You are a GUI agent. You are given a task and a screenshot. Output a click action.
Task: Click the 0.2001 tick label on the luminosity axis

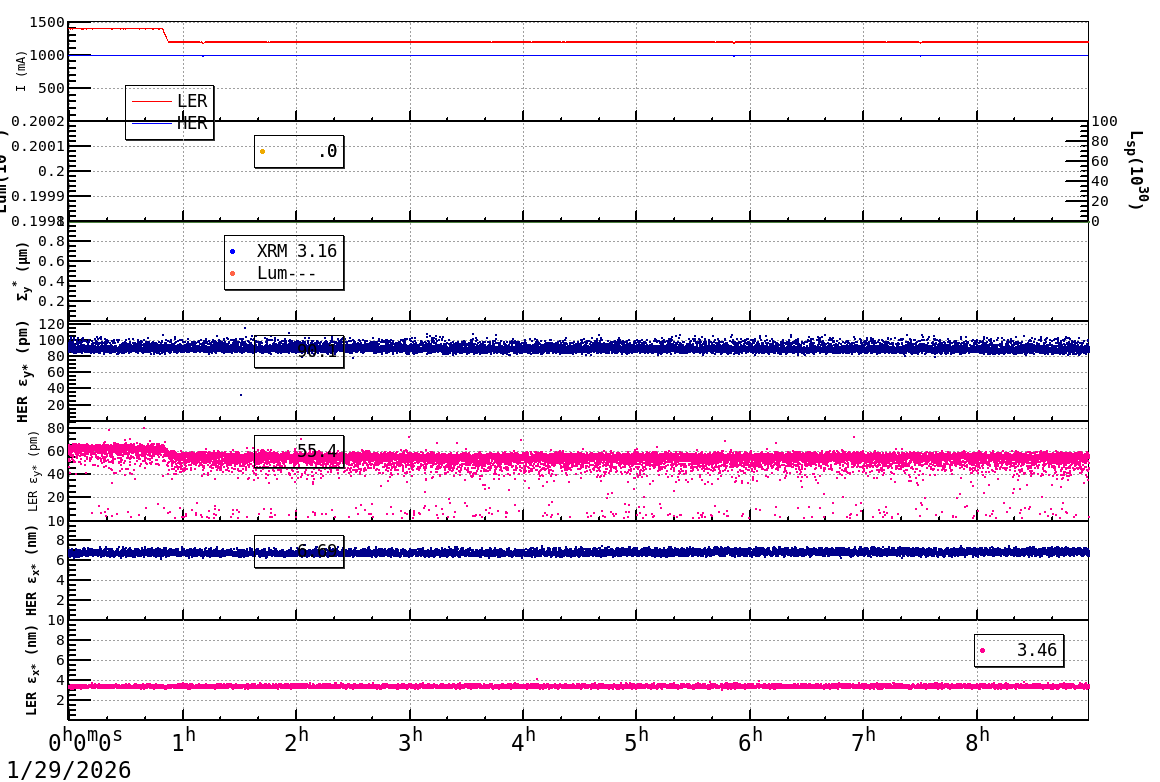click(x=38, y=146)
